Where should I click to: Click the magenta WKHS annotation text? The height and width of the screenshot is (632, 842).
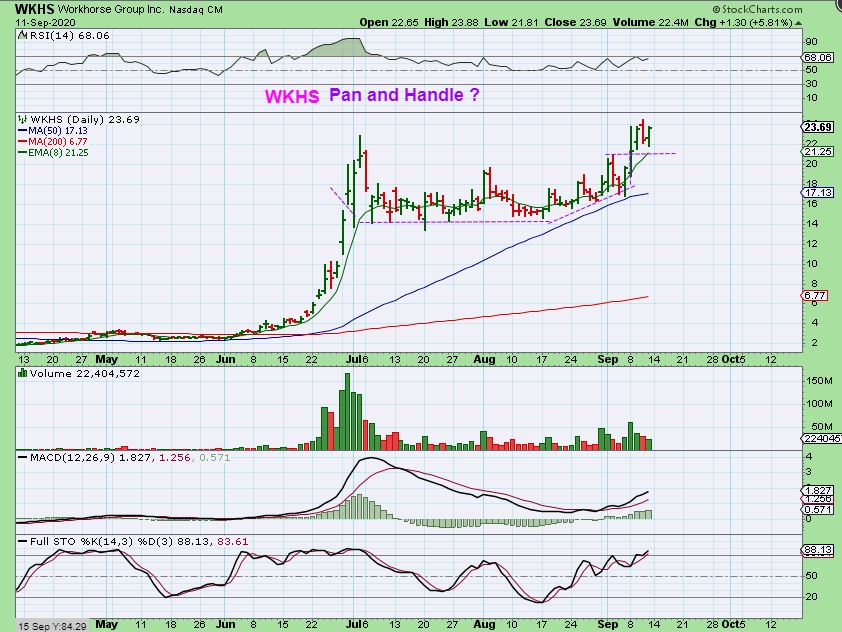(x=292, y=96)
